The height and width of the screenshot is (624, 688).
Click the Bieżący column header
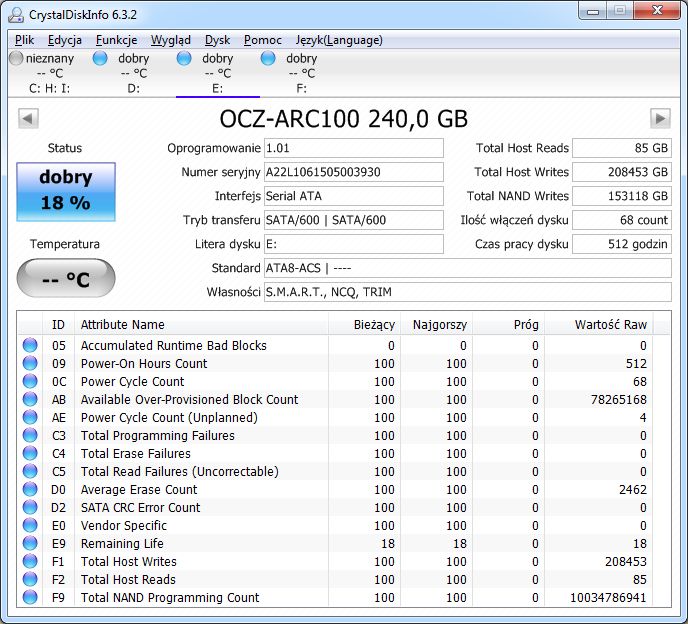point(364,324)
